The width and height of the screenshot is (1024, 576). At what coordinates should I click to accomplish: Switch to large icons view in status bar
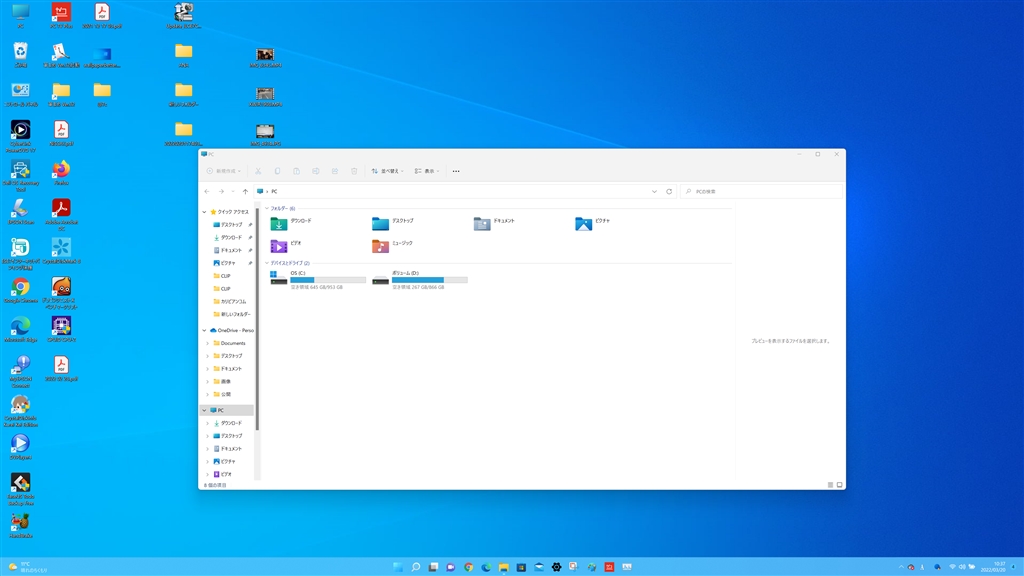tap(839, 485)
